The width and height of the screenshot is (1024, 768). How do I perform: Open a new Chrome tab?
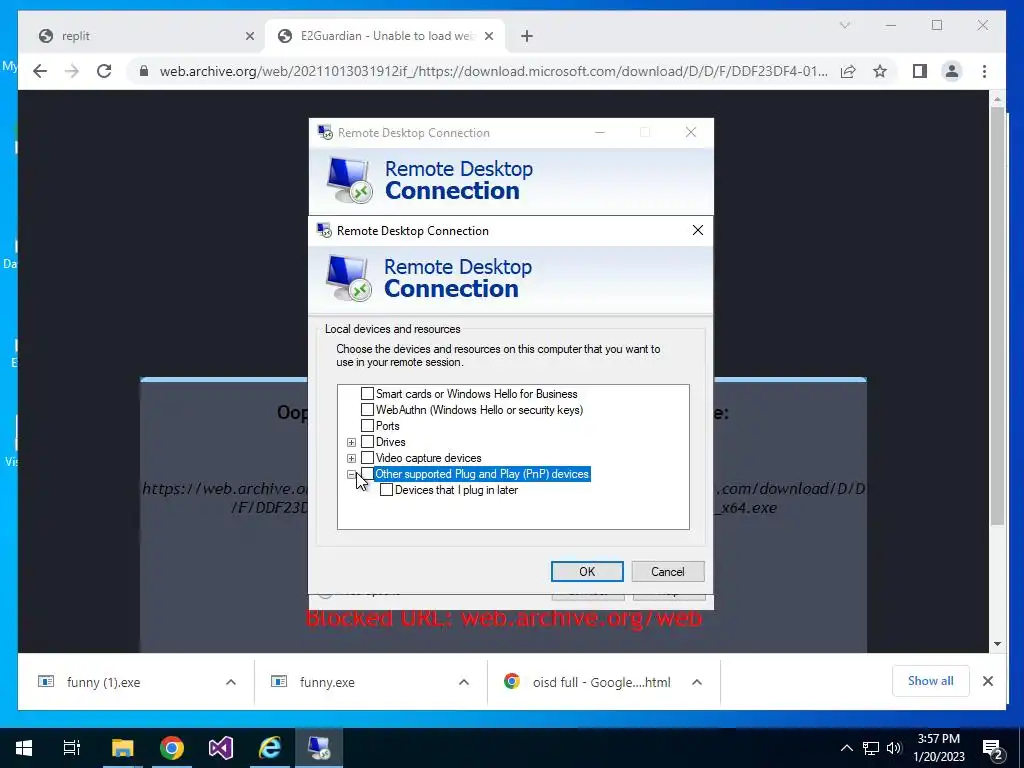(527, 36)
